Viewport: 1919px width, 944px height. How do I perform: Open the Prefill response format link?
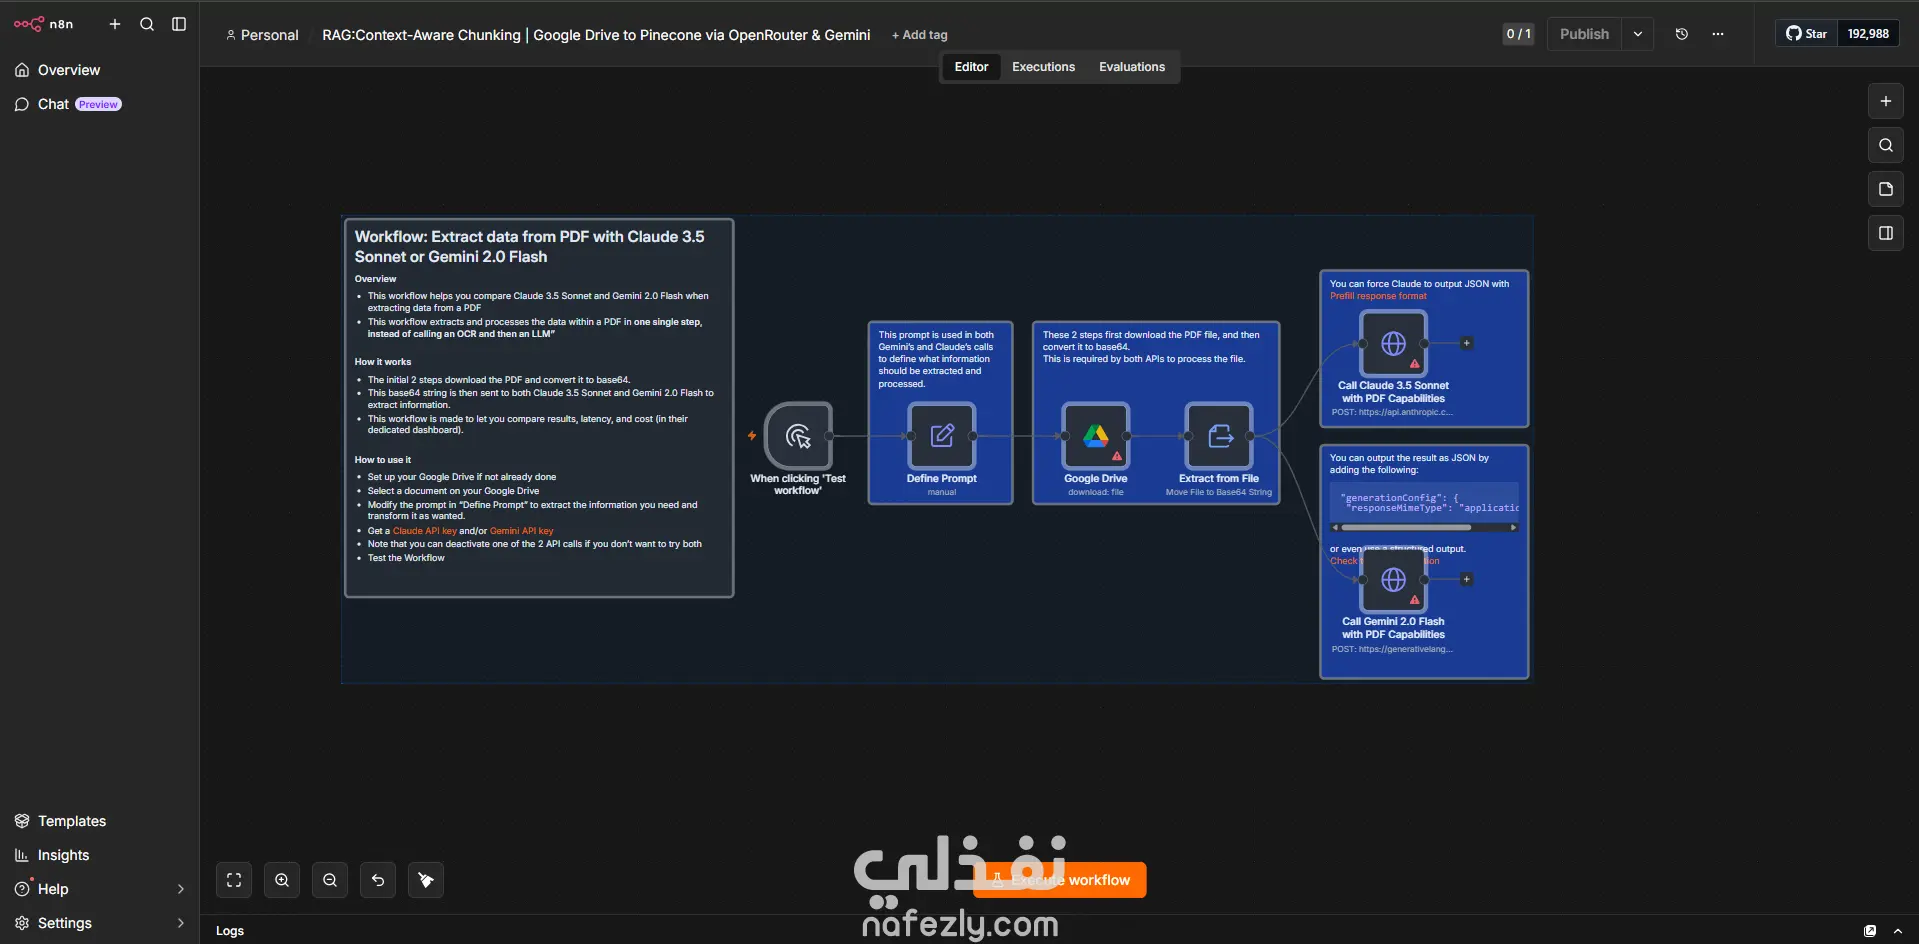click(x=1378, y=296)
